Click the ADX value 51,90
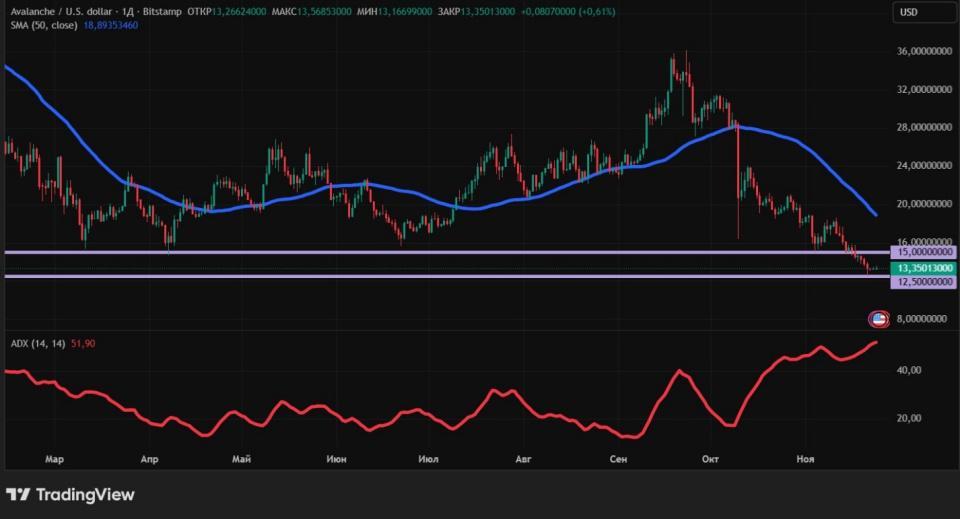This screenshot has height=519, width=960. (x=84, y=343)
